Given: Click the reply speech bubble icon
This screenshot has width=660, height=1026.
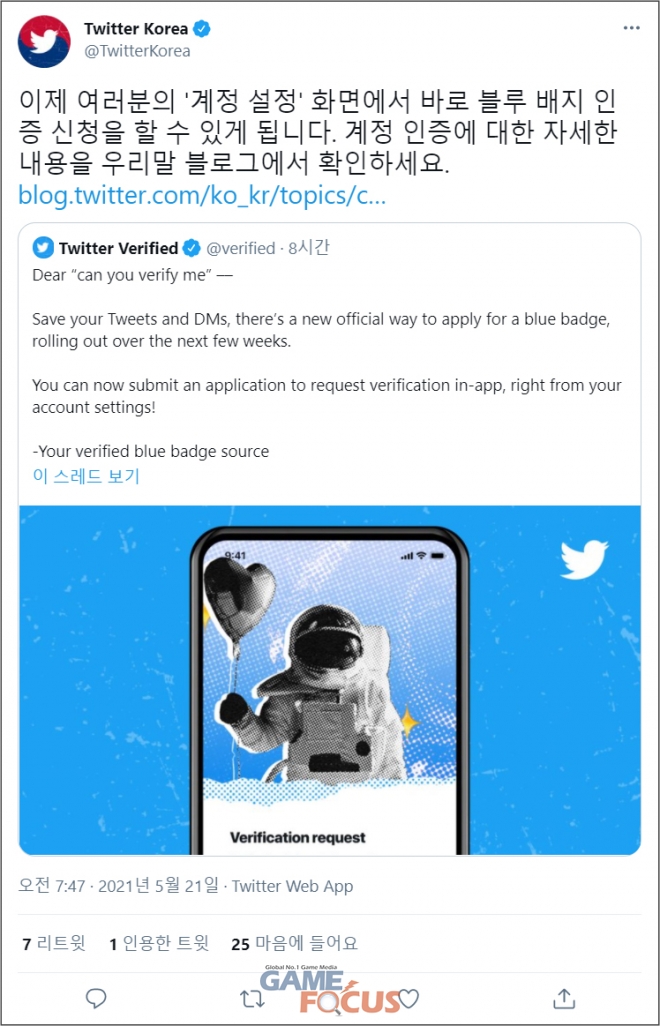Looking at the screenshot, I should [96, 998].
